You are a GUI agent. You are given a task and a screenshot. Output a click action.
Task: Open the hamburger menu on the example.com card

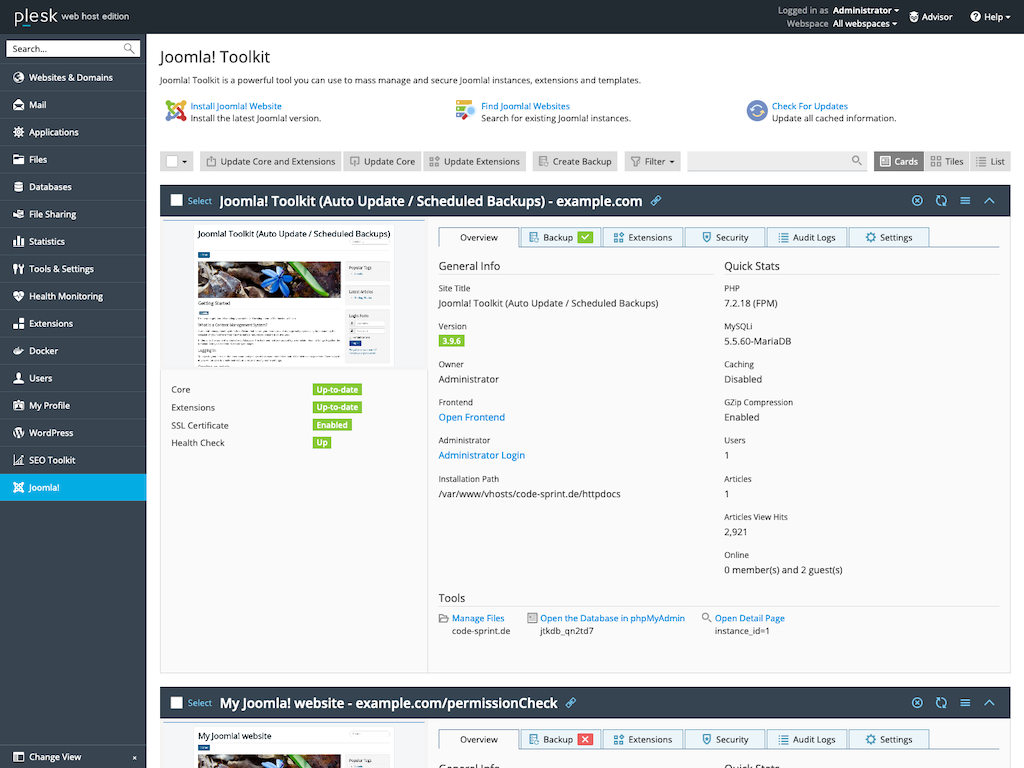coord(965,200)
